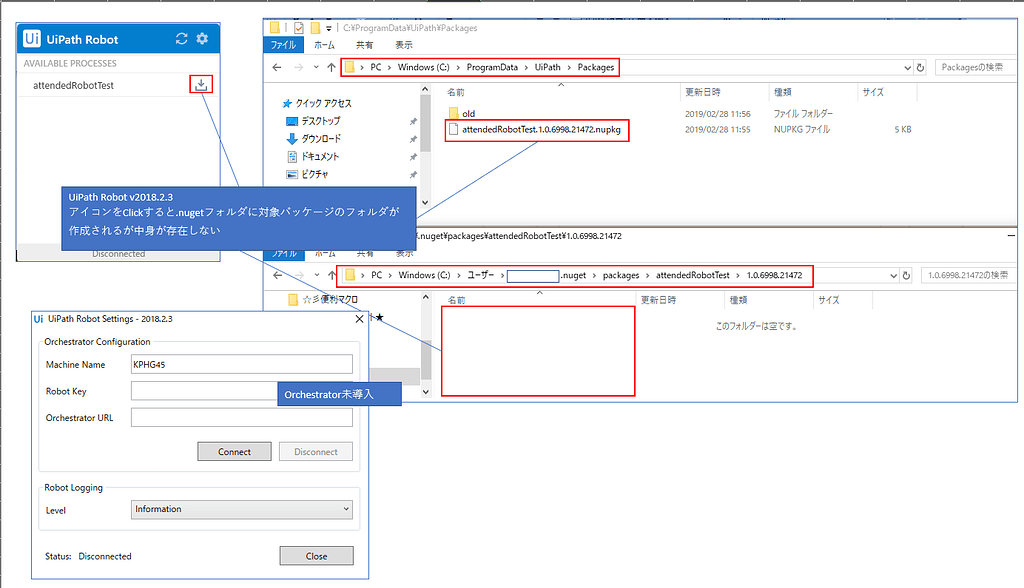This screenshot has height=588, width=1024.
Task: Click the refresh icon in UiPath Robot tray
Action: click(182, 39)
